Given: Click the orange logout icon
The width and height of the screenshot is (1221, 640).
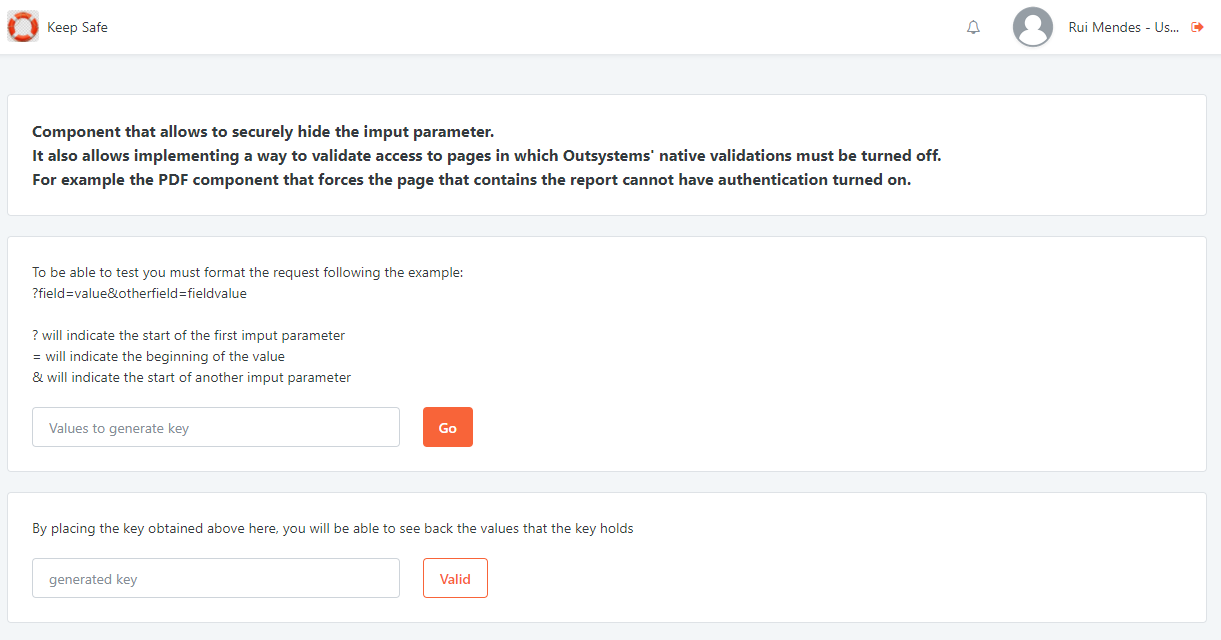Looking at the screenshot, I should [1198, 28].
